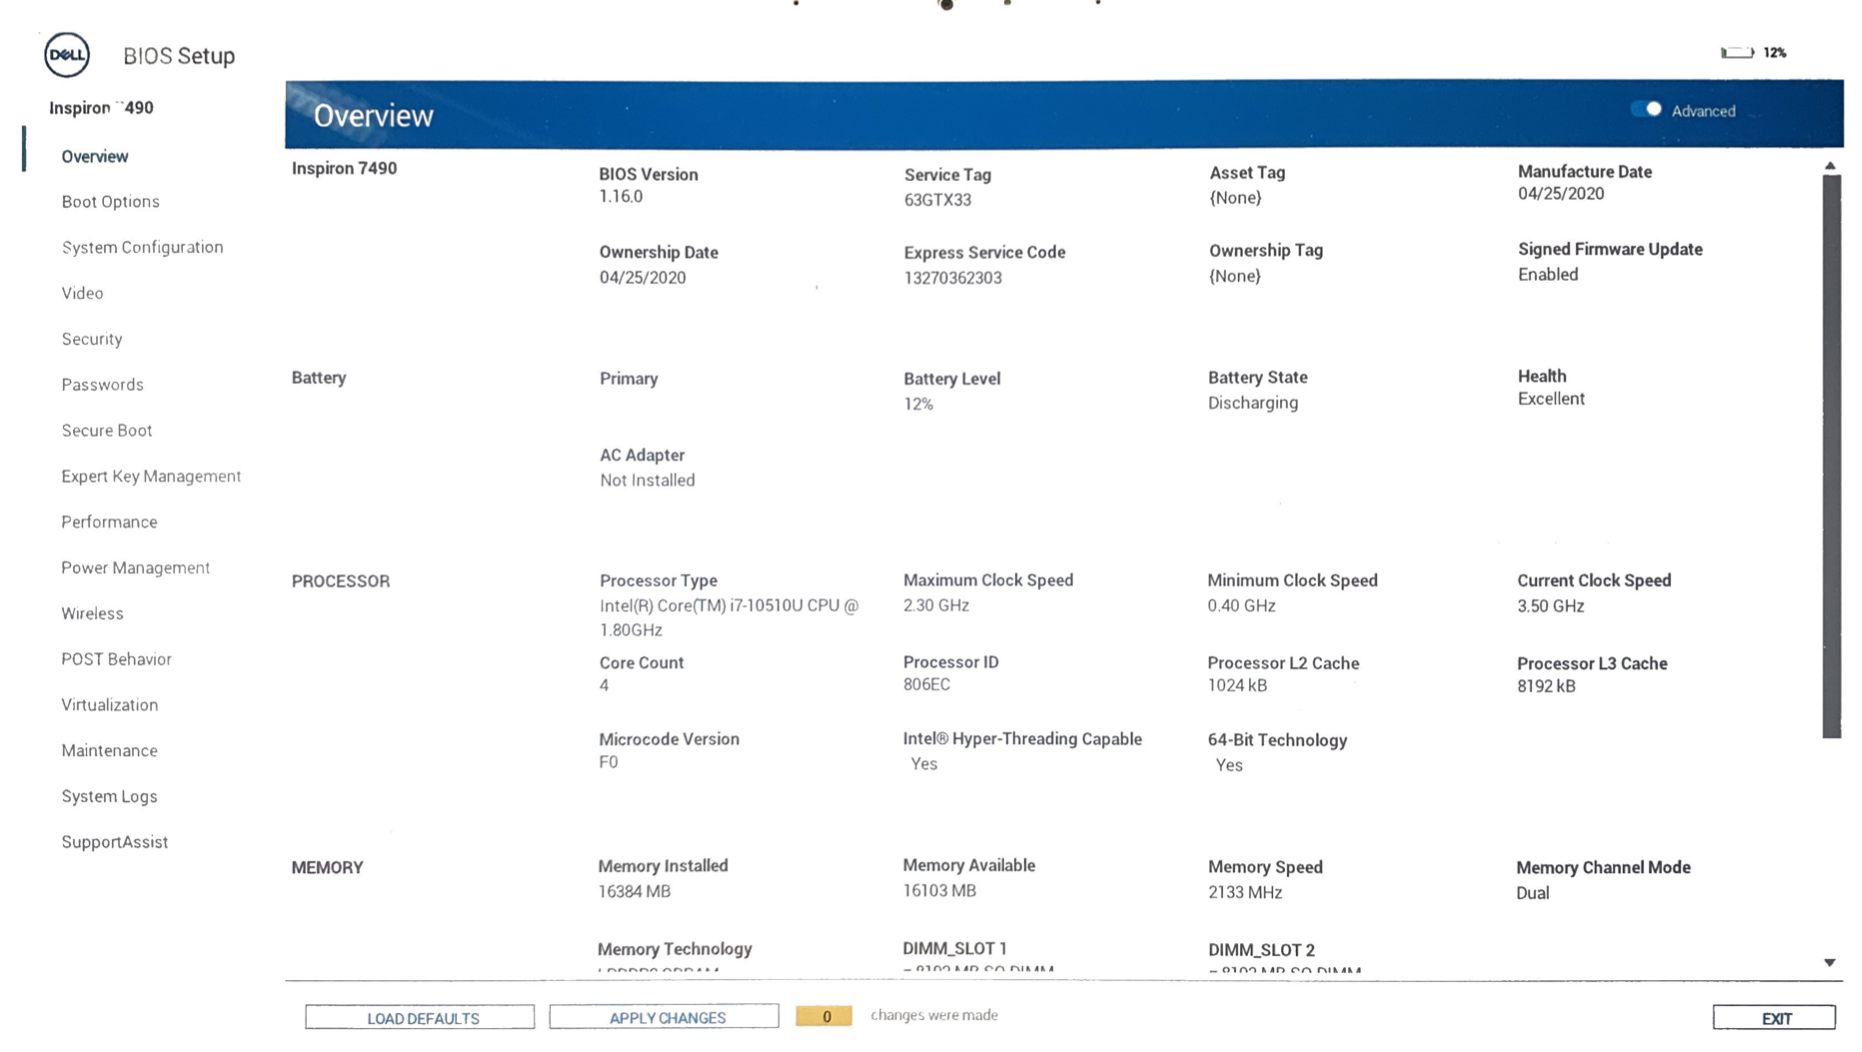The height and width of the screenshot is (1052, 1862).
Task: Click the vertical scrollbar thumb
Action: pyautogui.click(x=1831, y=456)
